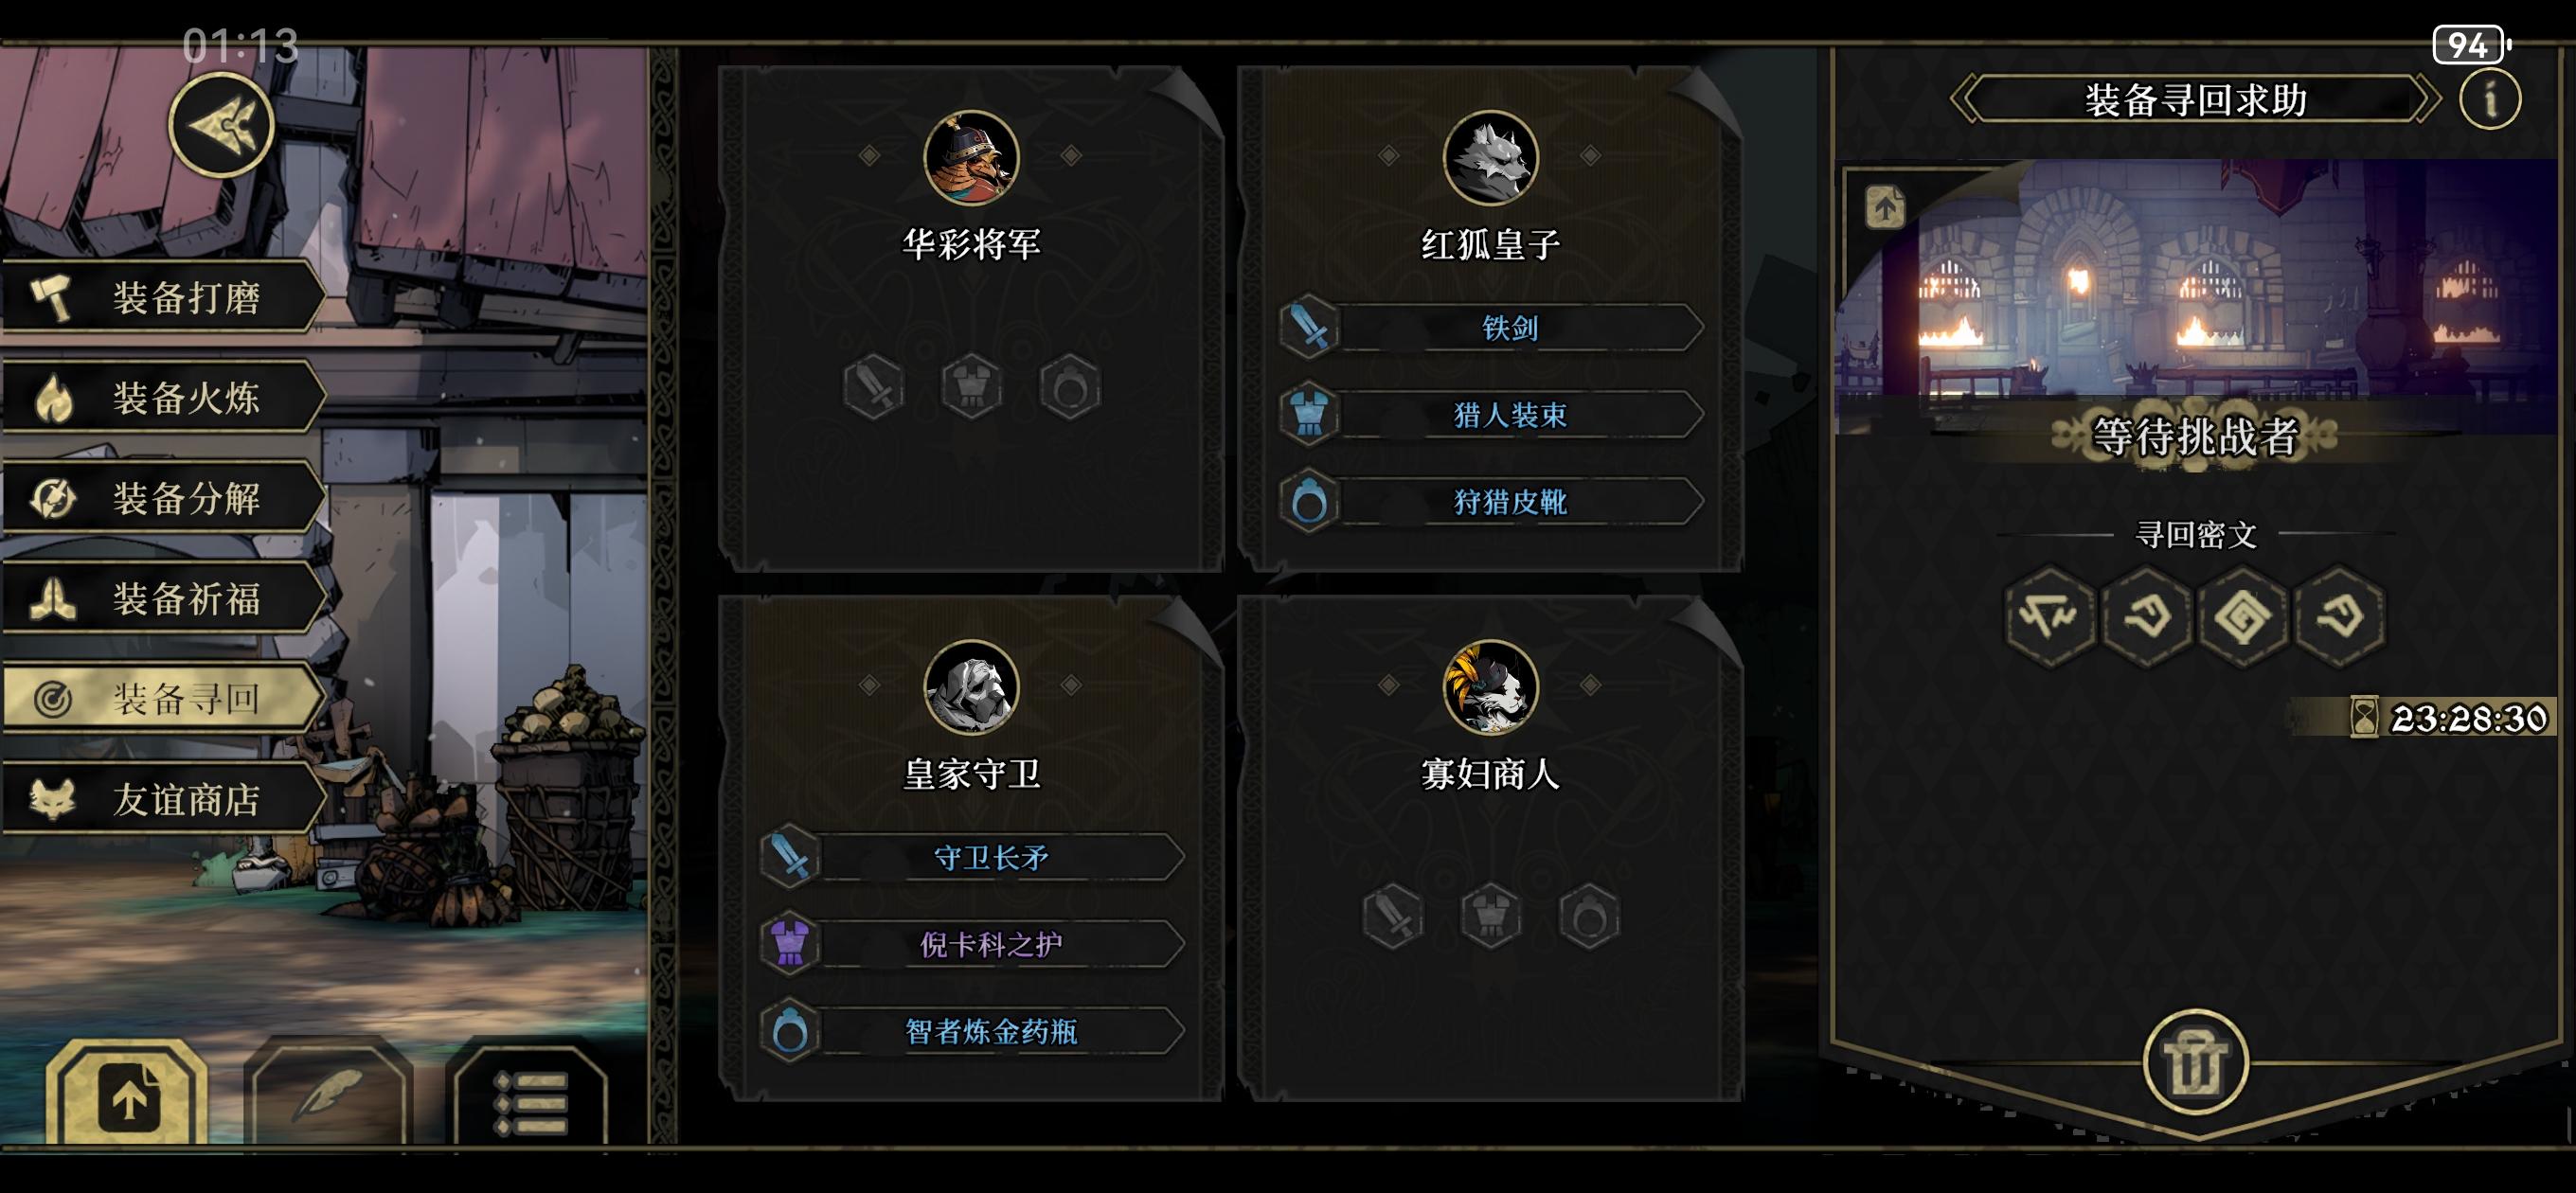The image size is (2576, 1193).
Task: Switch to previous panel with left chevron
Action: click(x=1964, y=99)
